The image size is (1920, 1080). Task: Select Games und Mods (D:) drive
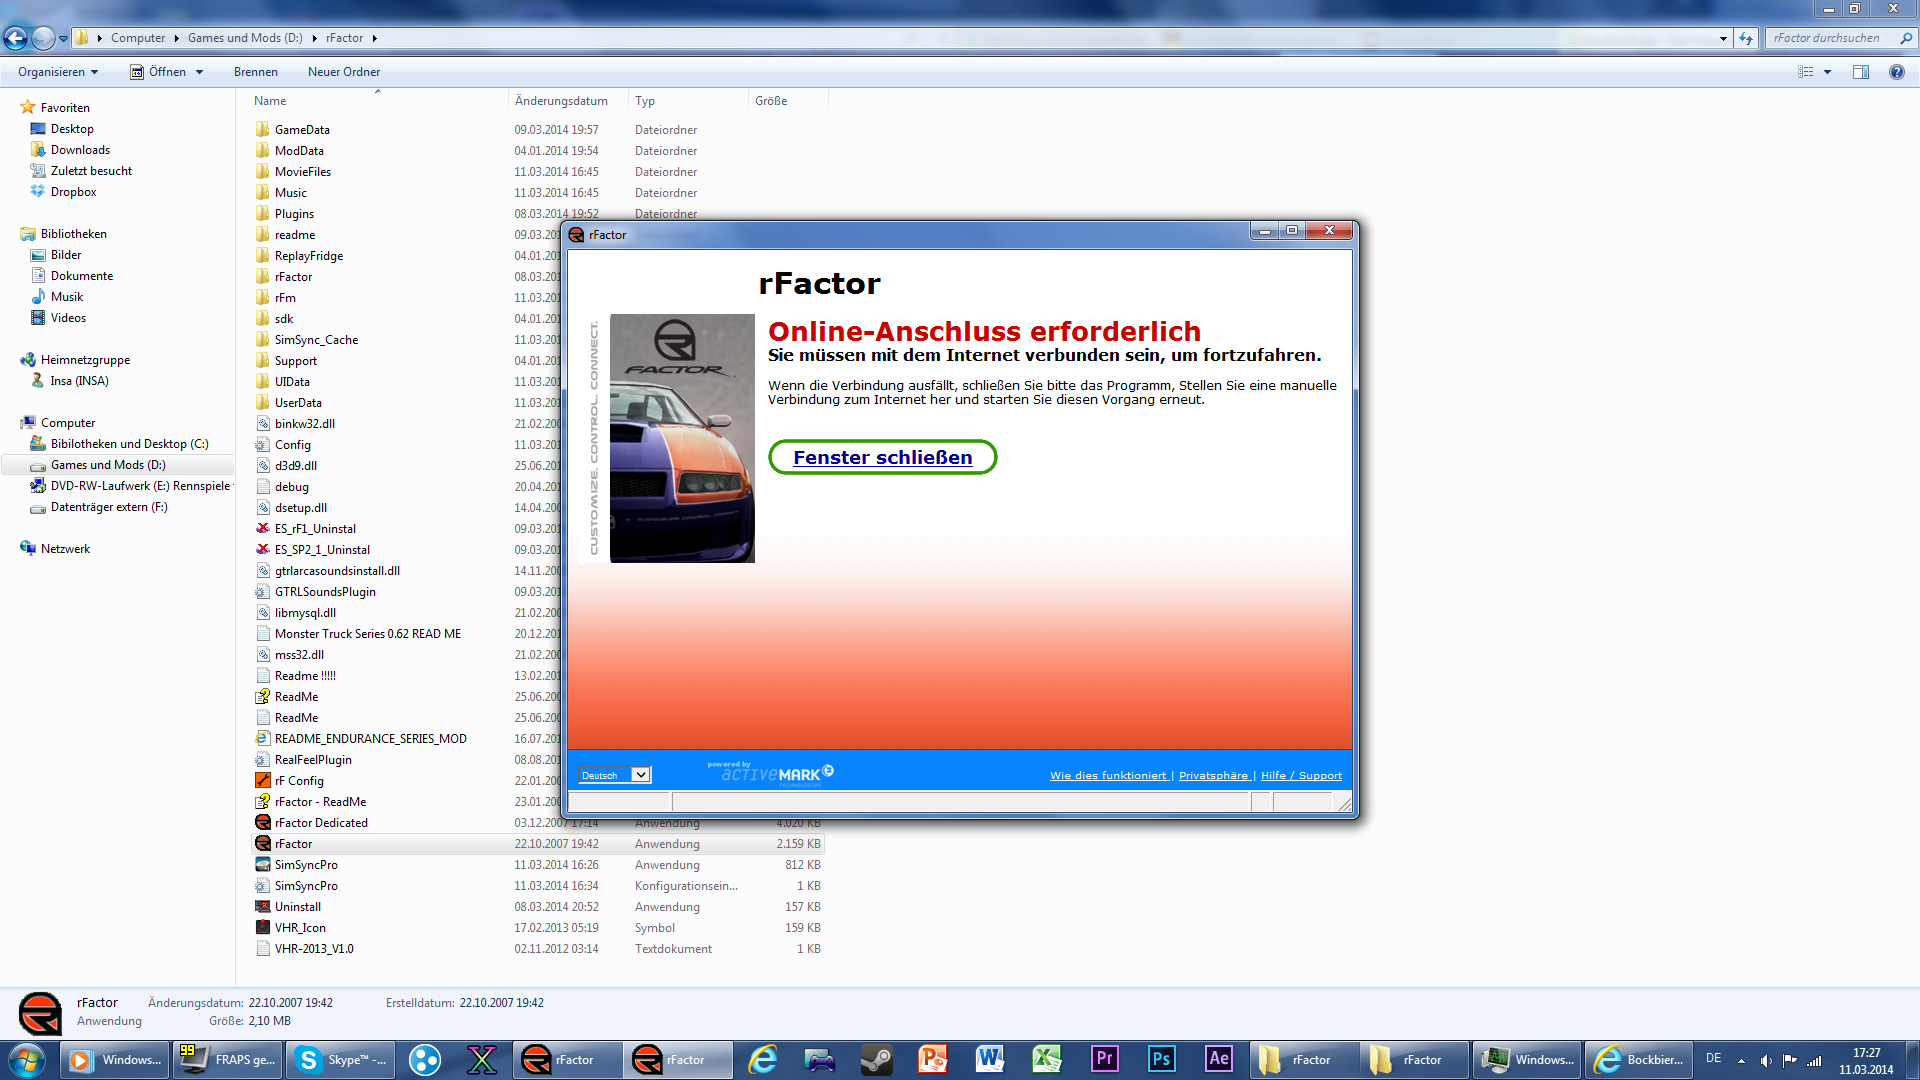tap(108, 465)
